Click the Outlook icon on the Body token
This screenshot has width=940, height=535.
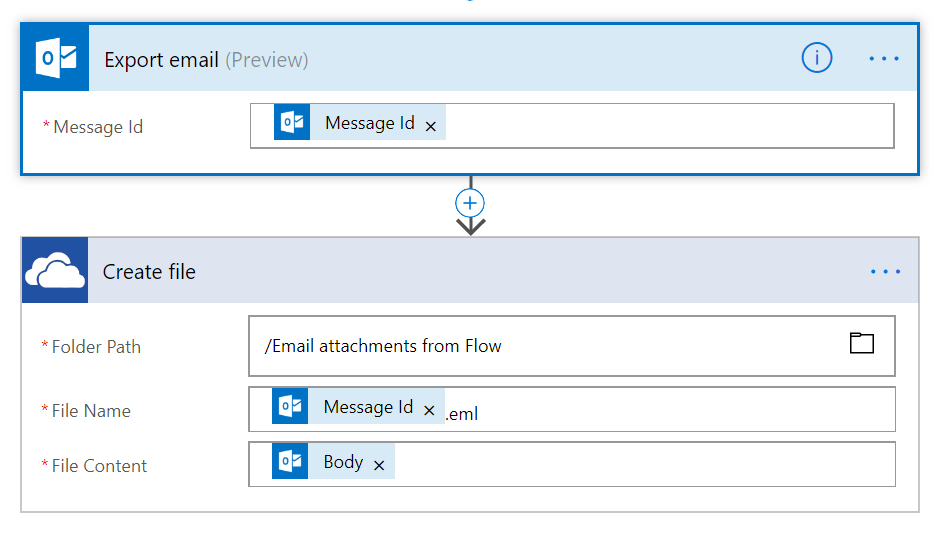click(290, 463)
